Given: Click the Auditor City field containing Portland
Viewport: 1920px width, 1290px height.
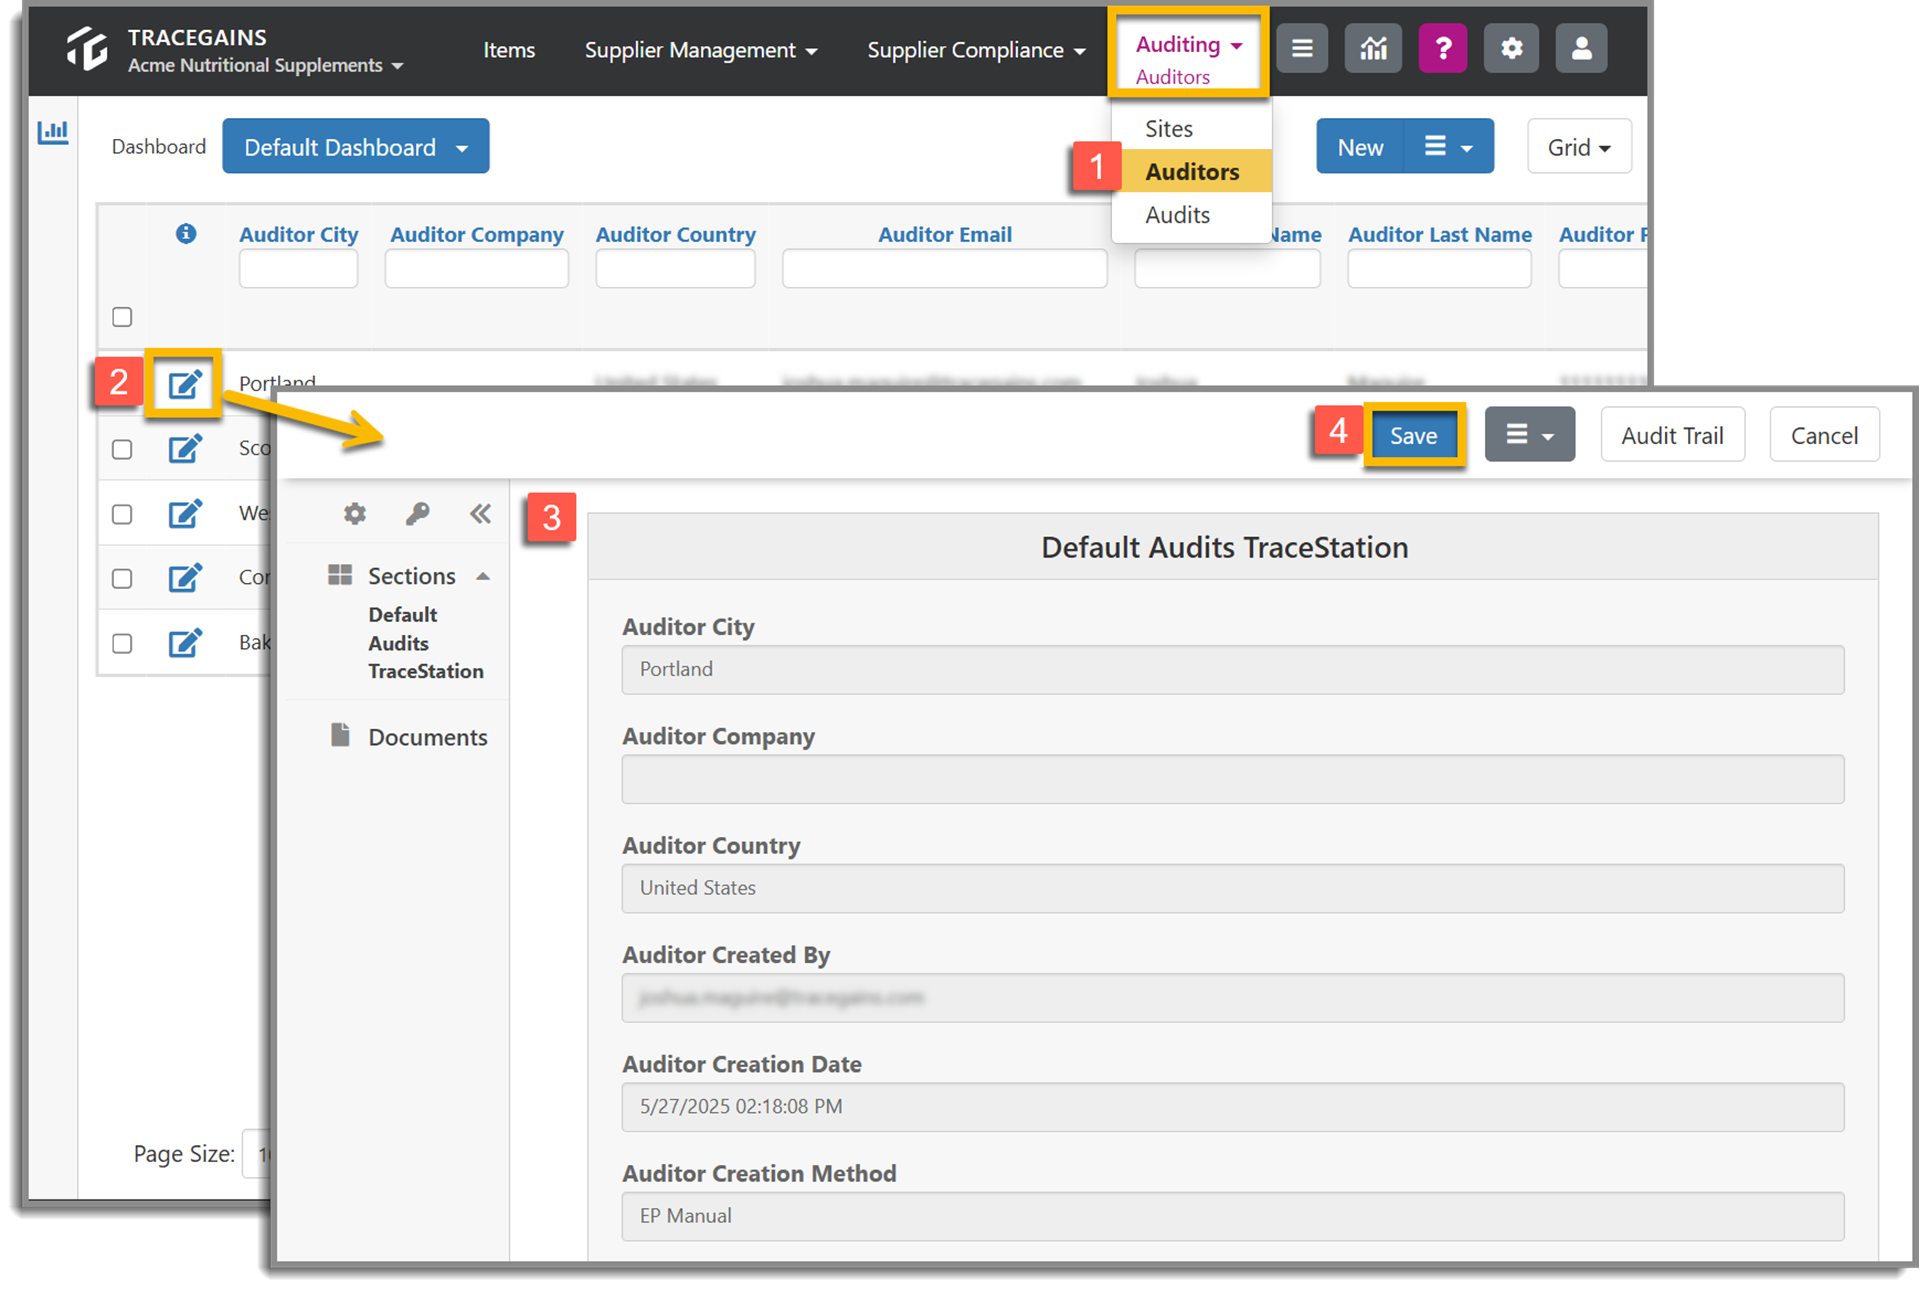Looking at the screenshot, I should pos(1232,669).
